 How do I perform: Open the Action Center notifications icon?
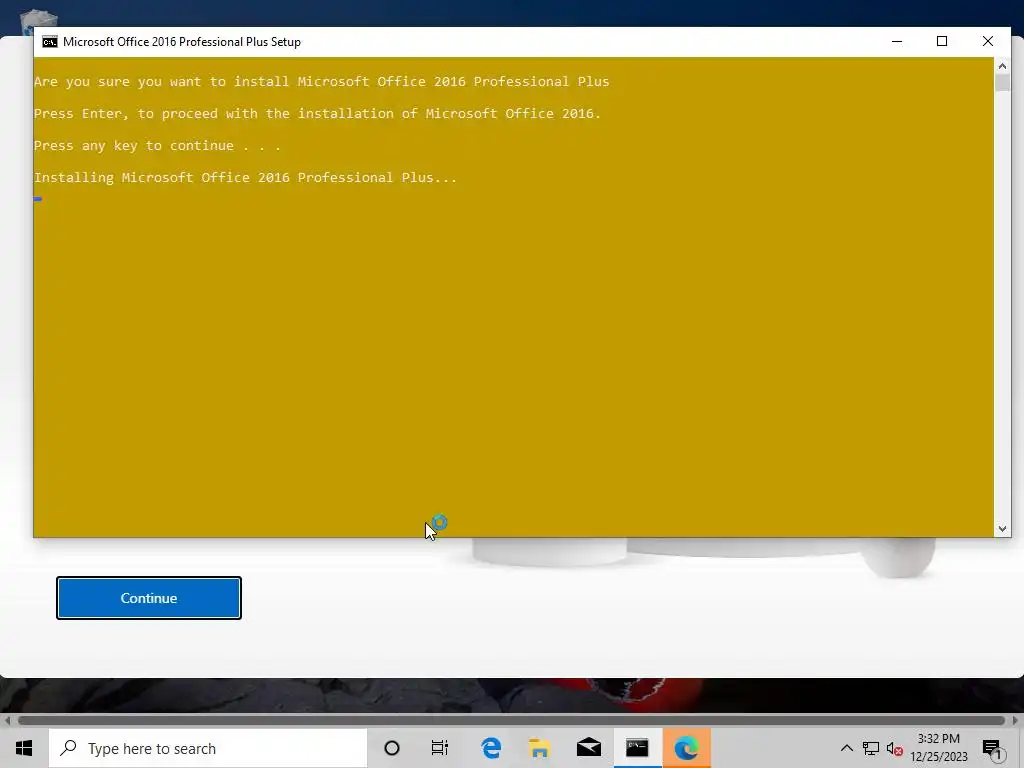tap(993, 749)
